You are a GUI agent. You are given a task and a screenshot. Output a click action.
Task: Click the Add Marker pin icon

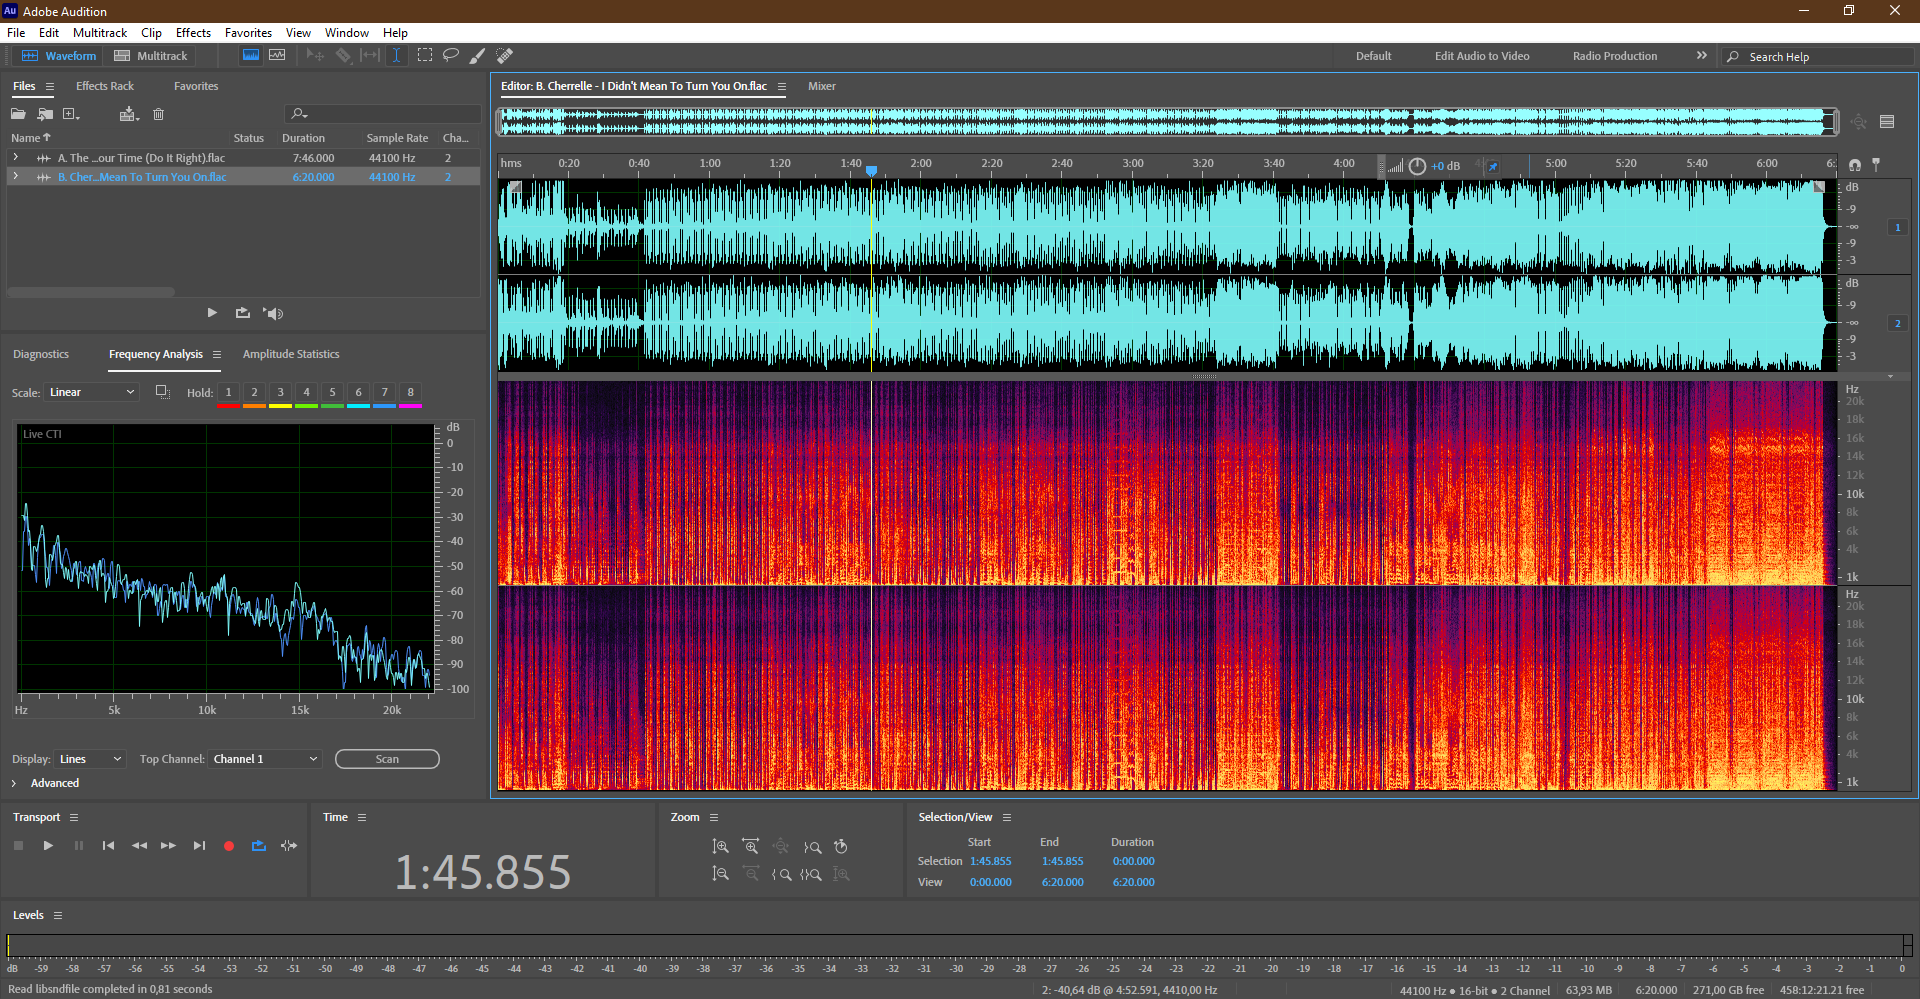[1876, 165]
